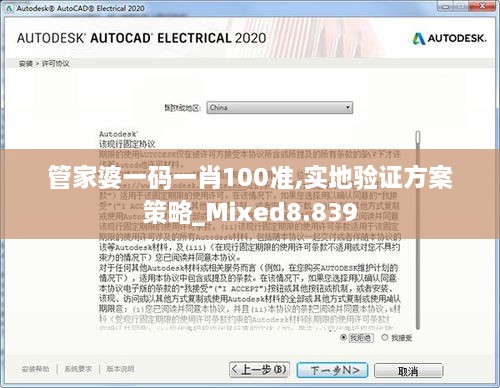Screen dimensions: 500x388
Task: Click the 取消 cancel button
Action: (x=408, y=371)
